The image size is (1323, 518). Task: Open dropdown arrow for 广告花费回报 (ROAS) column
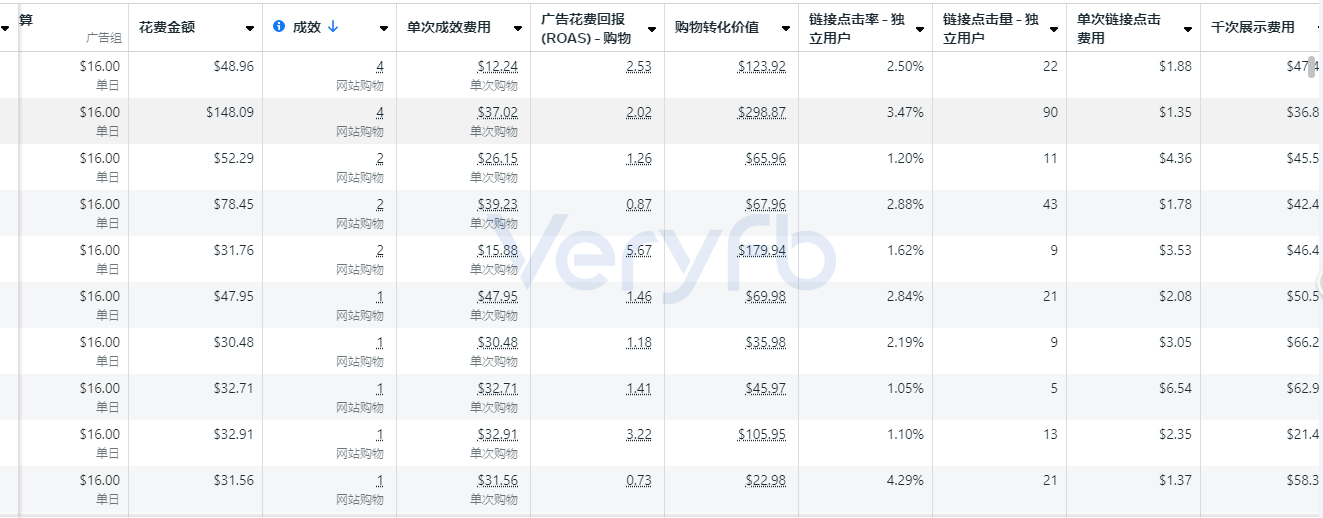[651, 29]
